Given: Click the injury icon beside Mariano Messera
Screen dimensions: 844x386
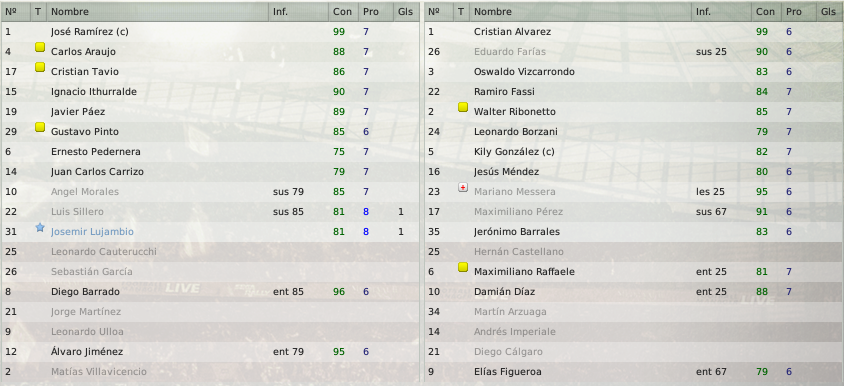Looking at the screenshot, I should [463, 187].
